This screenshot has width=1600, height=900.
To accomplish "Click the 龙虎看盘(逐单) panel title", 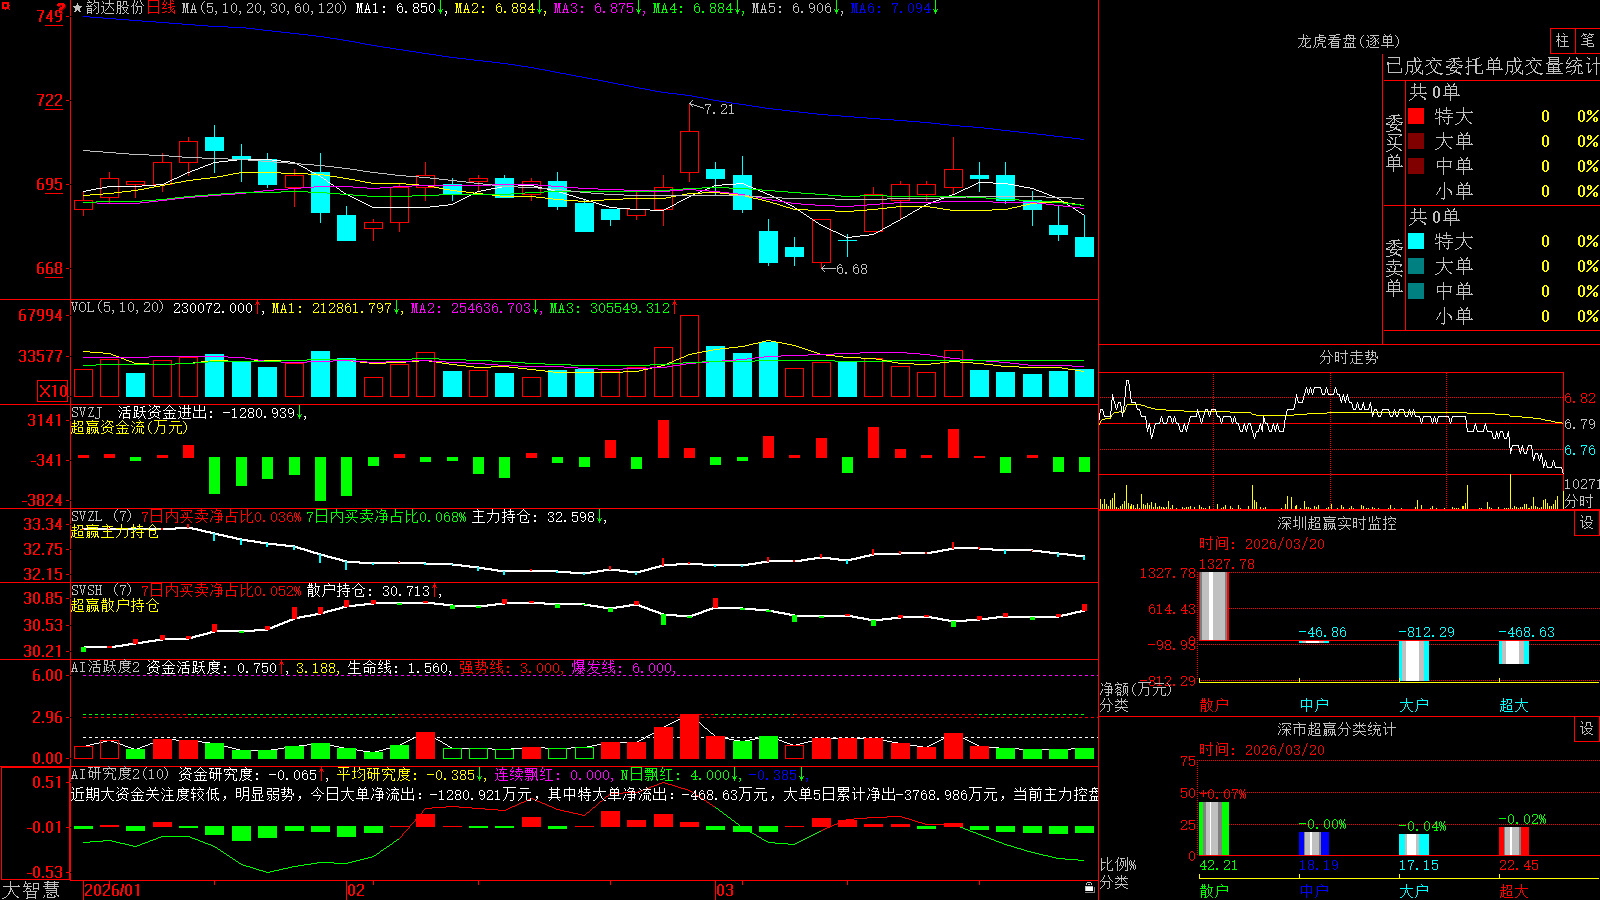I will pyautogui.click(x=1348, y=41).
